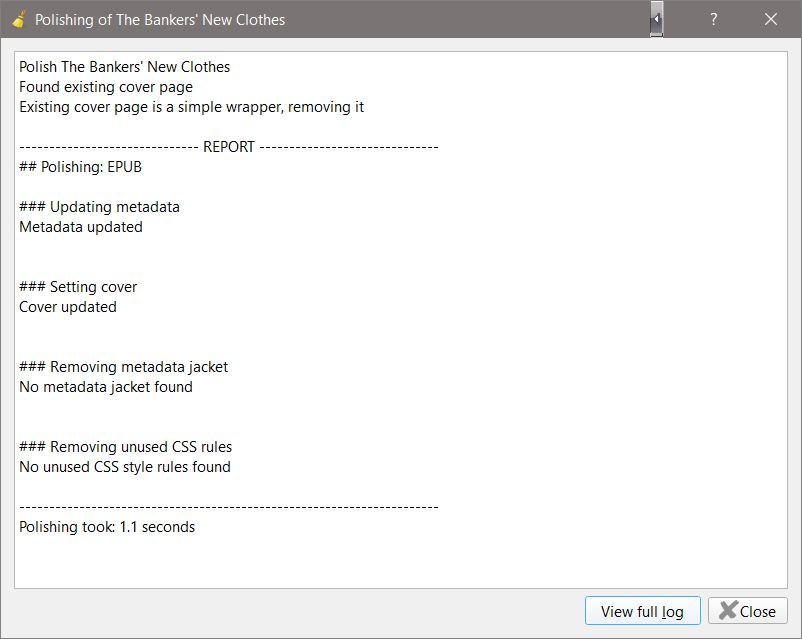Click the red X icon on Close button

coord(728,611)
